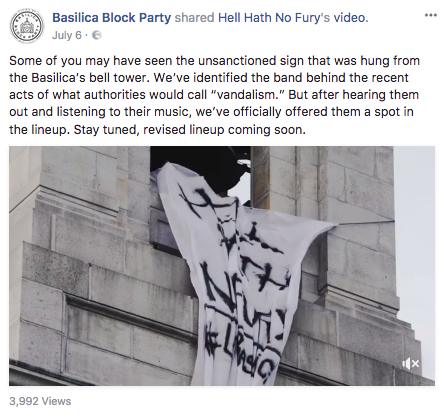Play the shared bell tower video
This screenshot has width=443, height=415.
(x=222, y=266)
